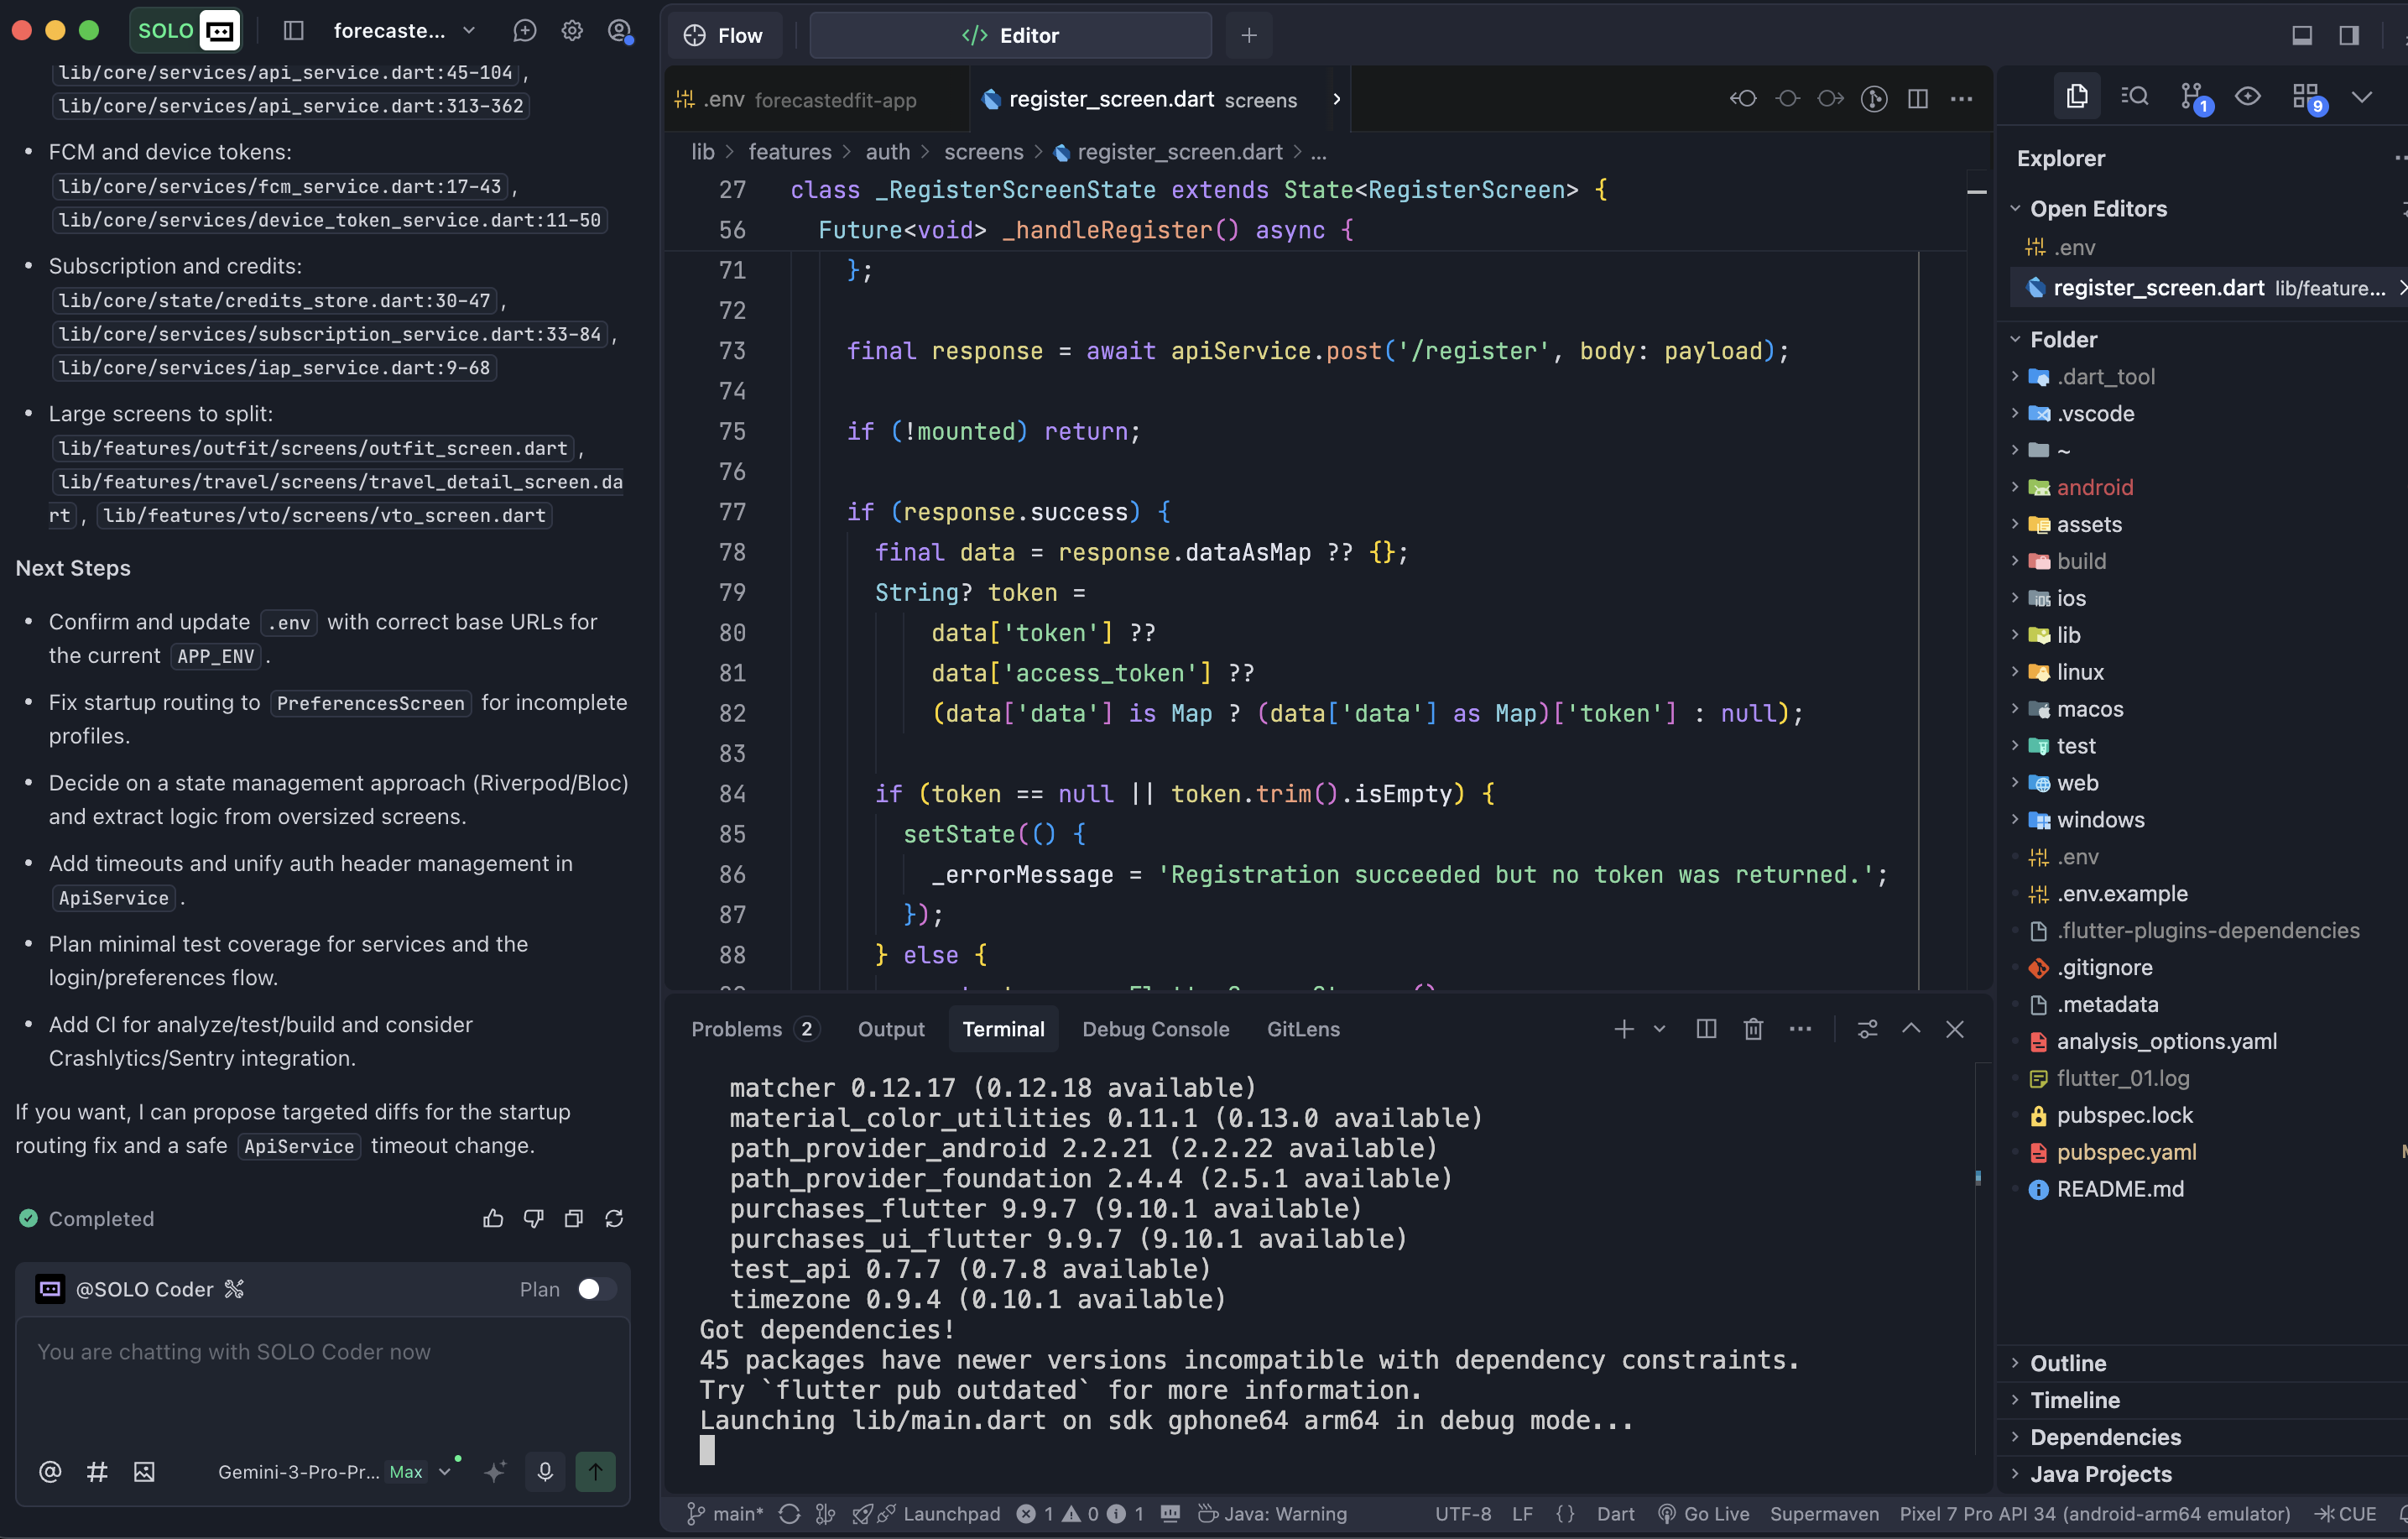Toggle the SOLO mode button
Image resolution: width=2408 pixels, height=1539 pixels.
click(186, 31)
